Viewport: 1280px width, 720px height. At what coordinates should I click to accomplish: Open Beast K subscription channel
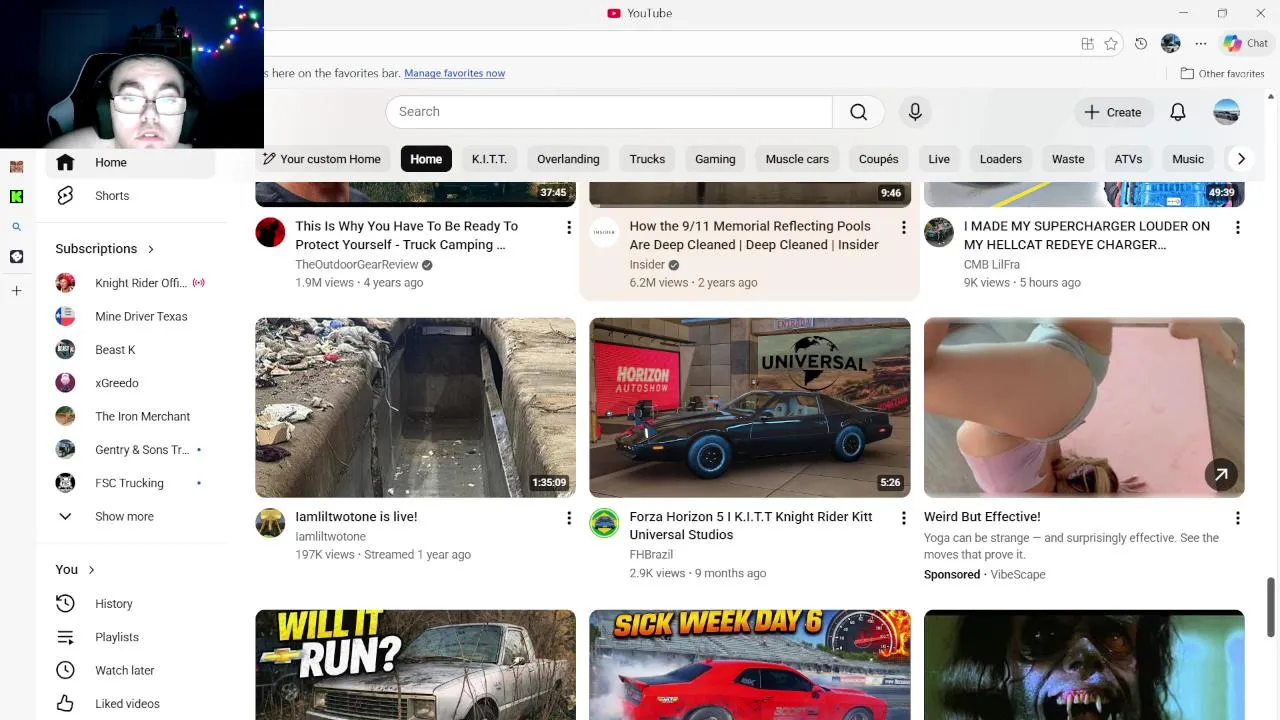click(x=131, y=350)
